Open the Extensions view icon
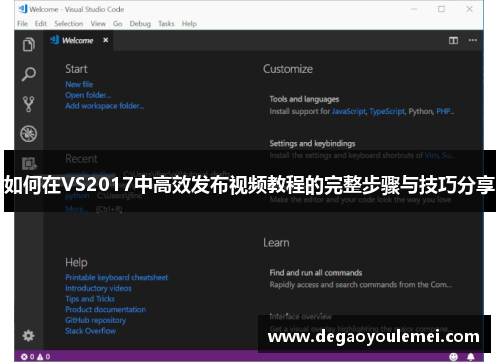Viewport: 500px width, 362px height. [x=29, y=163]
